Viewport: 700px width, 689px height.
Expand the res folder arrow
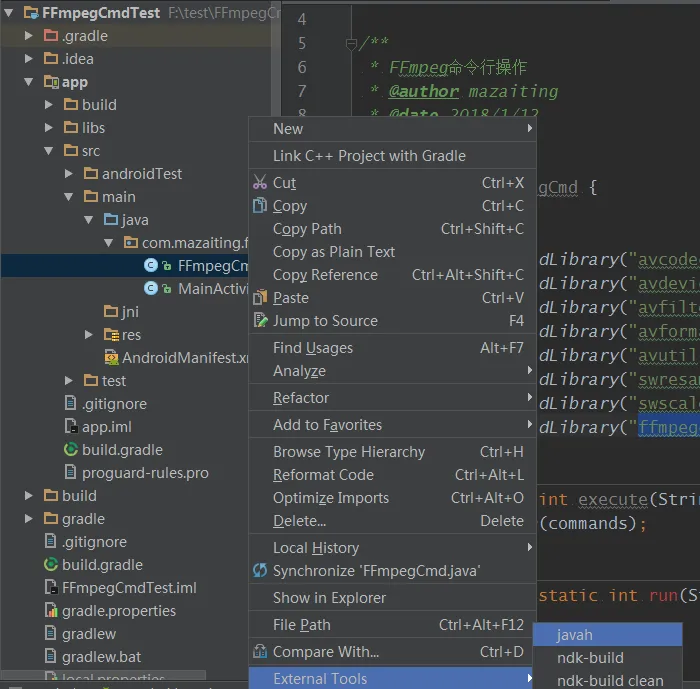[x=89, y=334]
